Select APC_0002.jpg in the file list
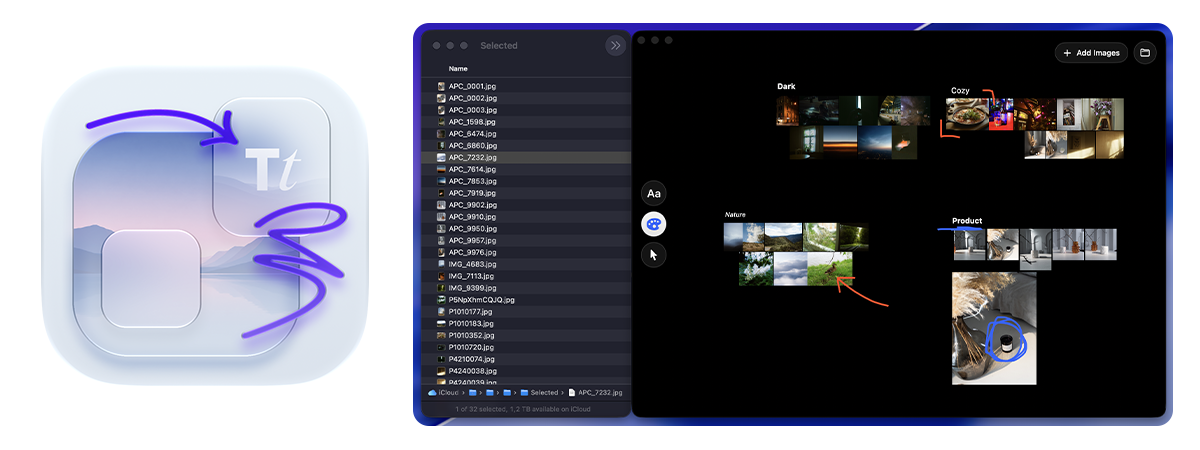Image resolution: width=1200 pixels, height=450 pixels. [x=526, y=98]
